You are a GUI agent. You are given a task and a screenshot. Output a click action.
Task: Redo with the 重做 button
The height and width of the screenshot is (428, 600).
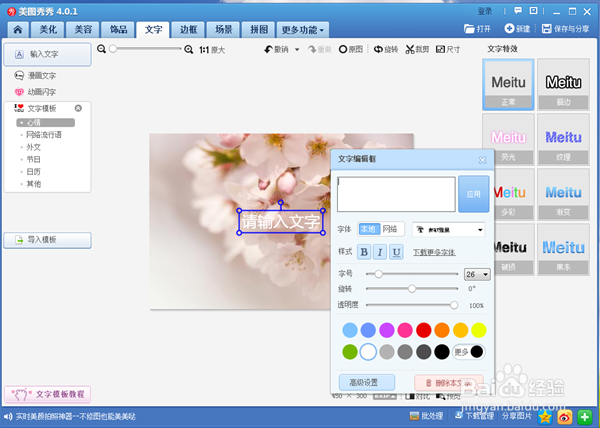320,49
